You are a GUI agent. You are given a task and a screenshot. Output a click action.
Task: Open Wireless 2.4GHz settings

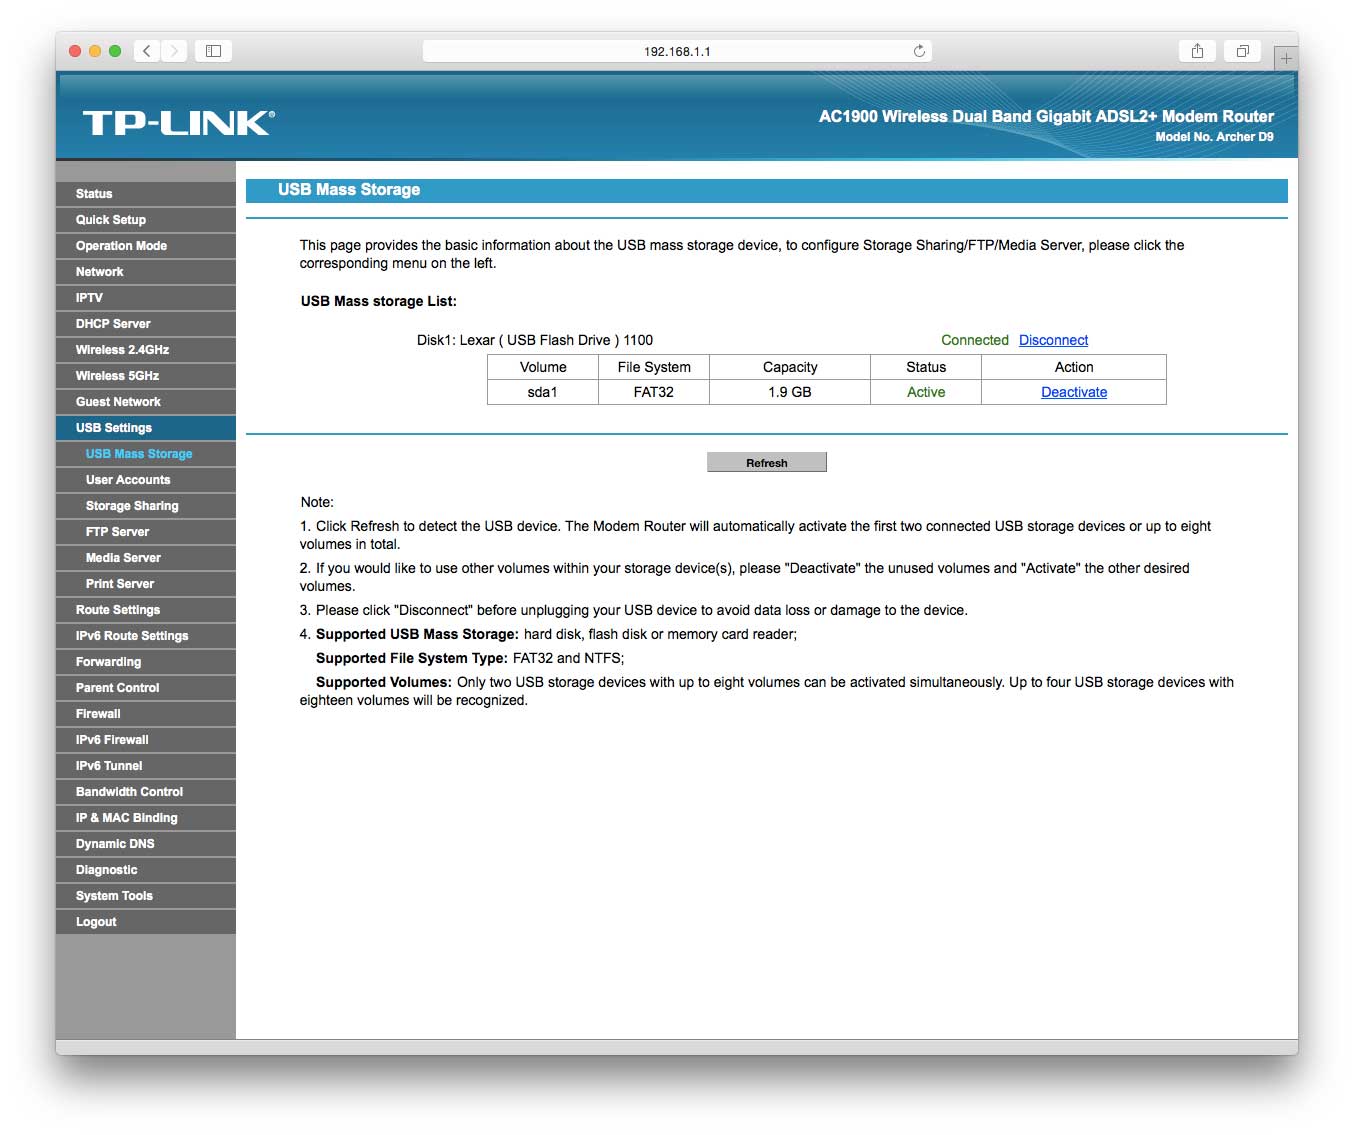click(146, 350)
